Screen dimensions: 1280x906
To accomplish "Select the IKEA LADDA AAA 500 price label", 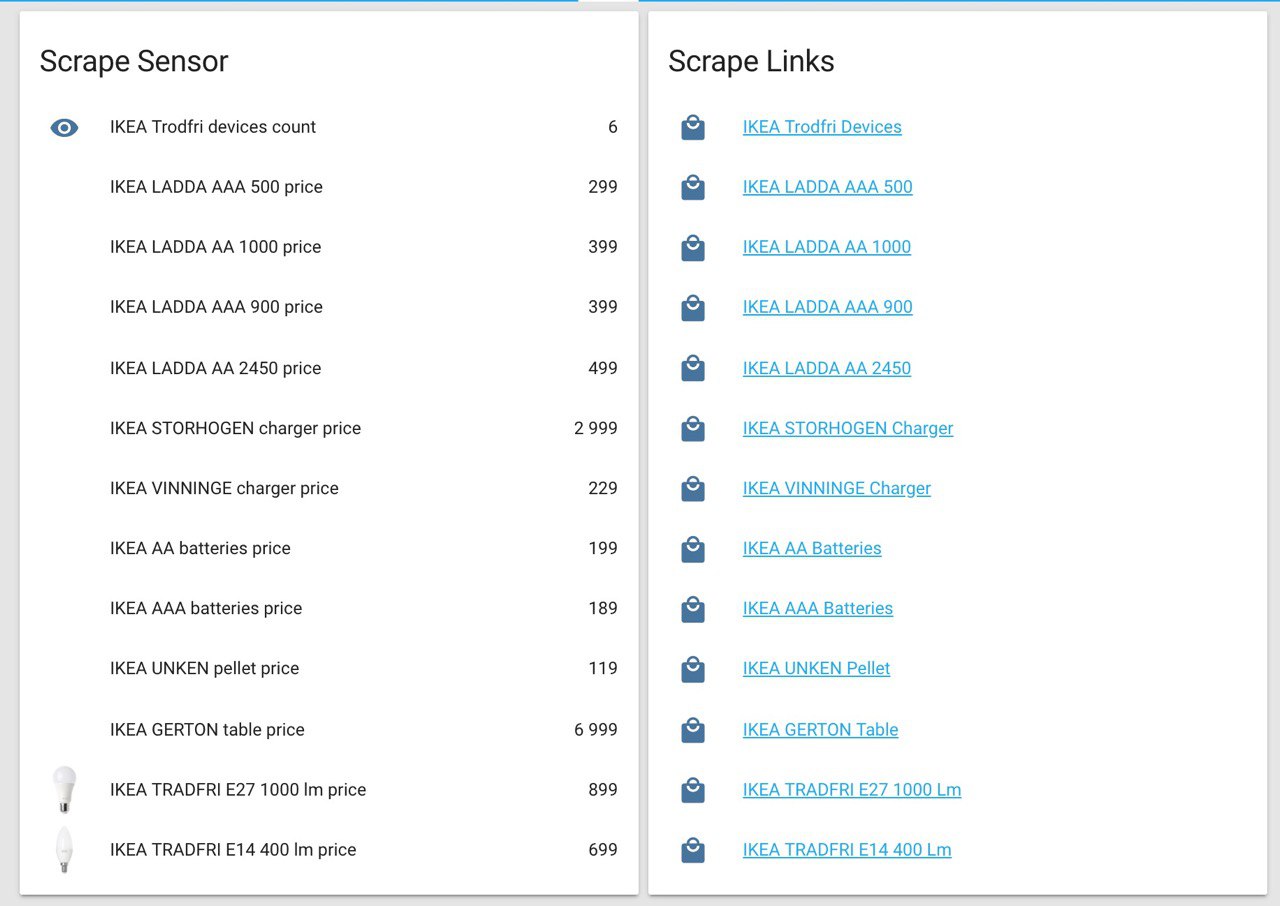I will pos(216,187).
